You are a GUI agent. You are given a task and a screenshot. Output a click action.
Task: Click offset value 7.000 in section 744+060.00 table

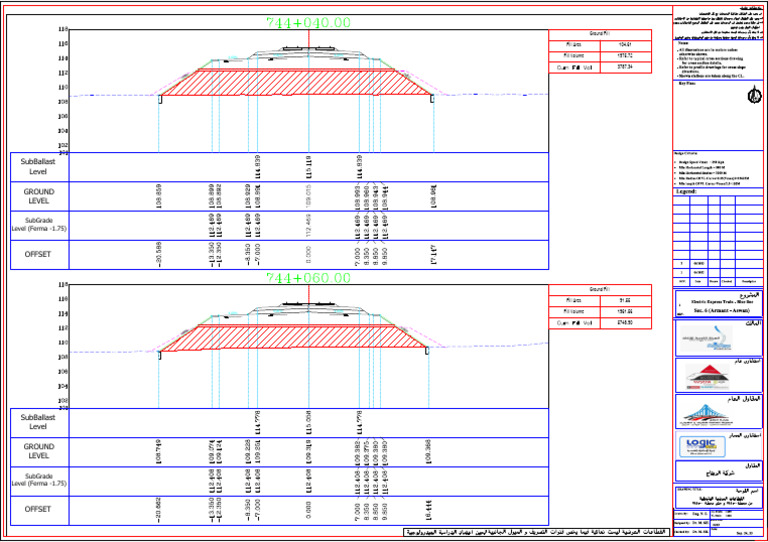point(359,511)
